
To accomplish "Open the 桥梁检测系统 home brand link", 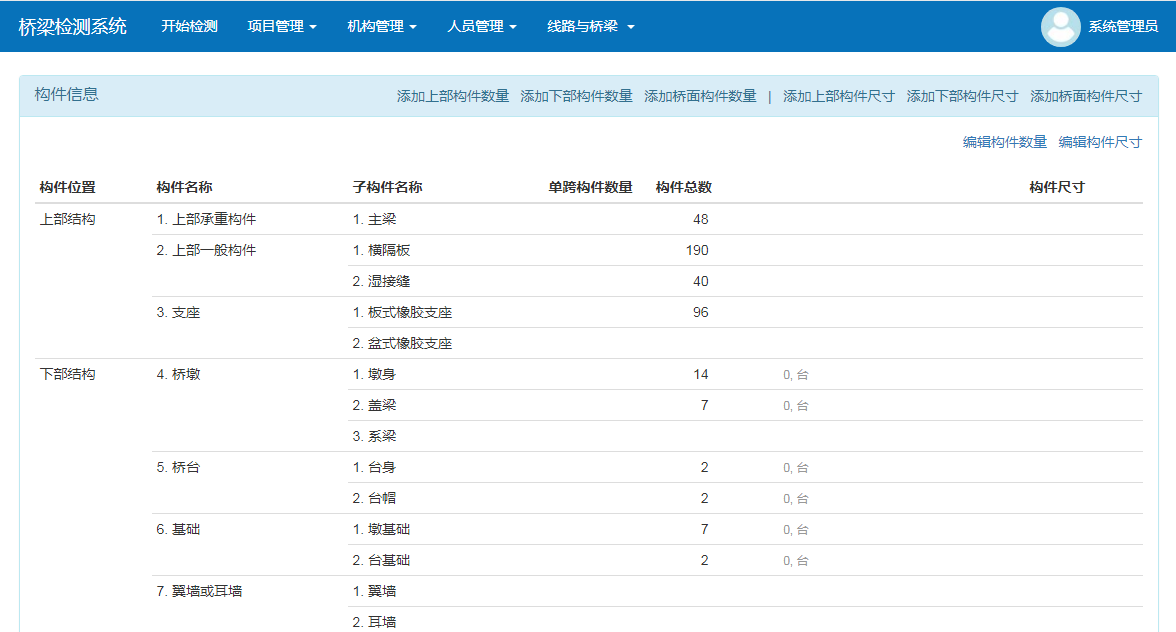I will tap(73, 27).
